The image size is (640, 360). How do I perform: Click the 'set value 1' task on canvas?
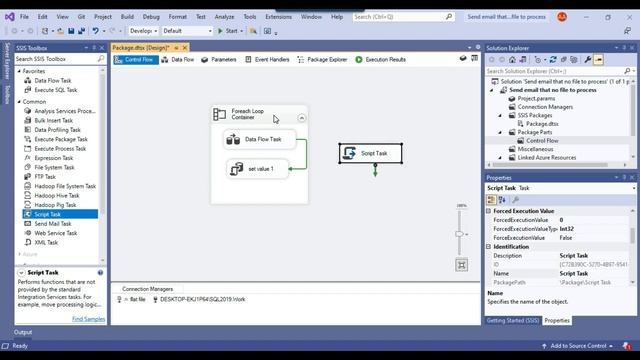[x=257, y=169]
